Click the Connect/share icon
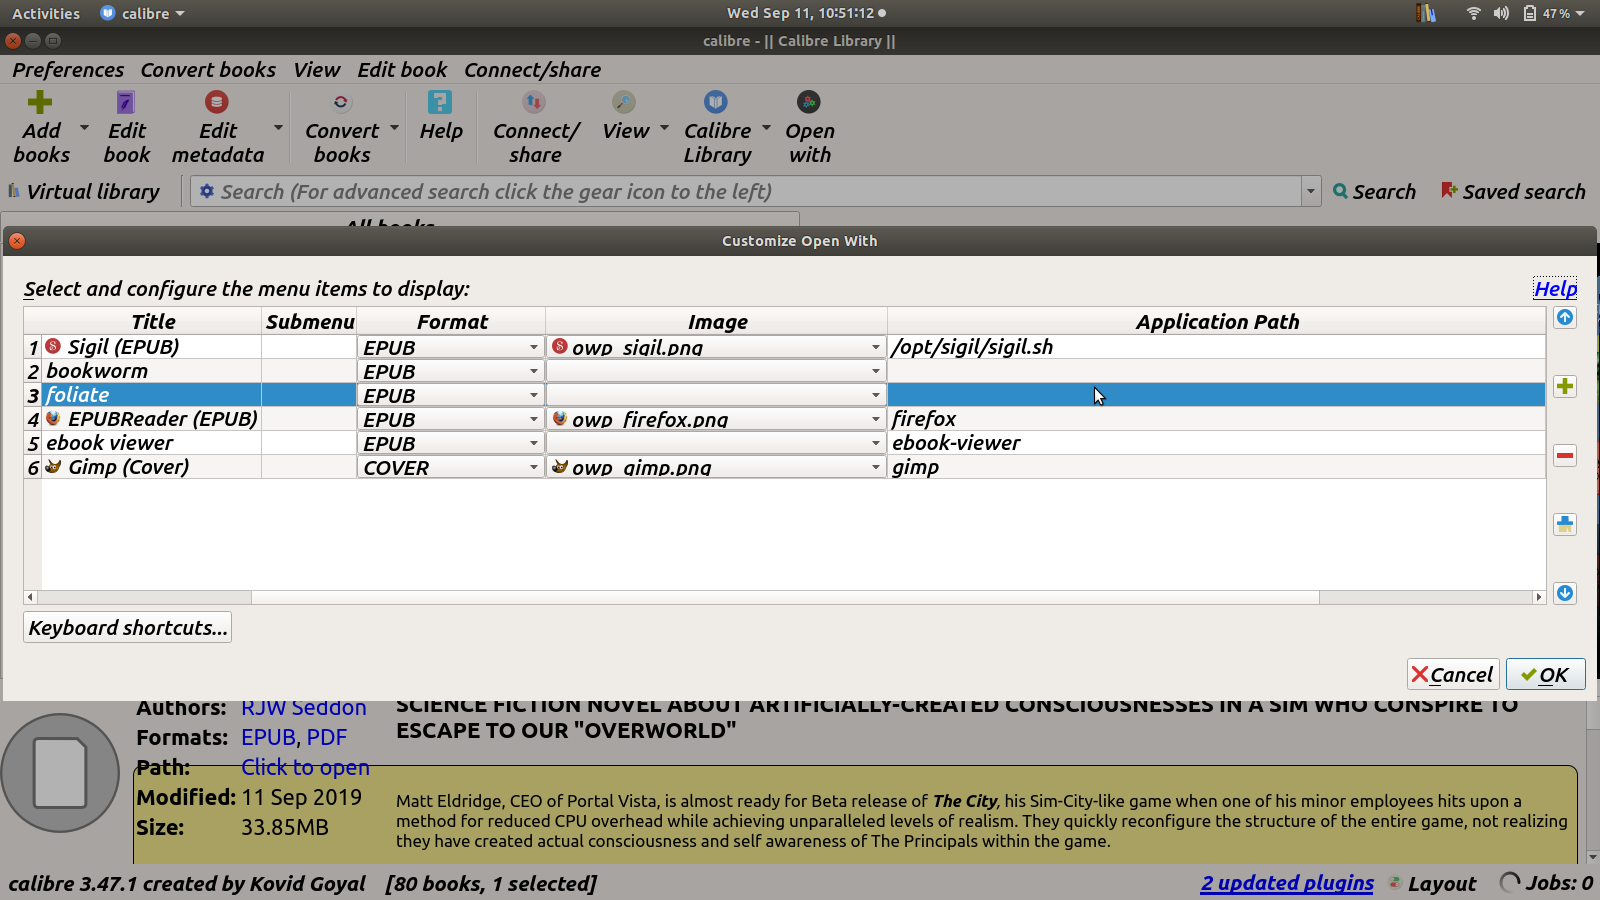The width and height of the screenshot is (1600, 900). [x=534, y=102]
